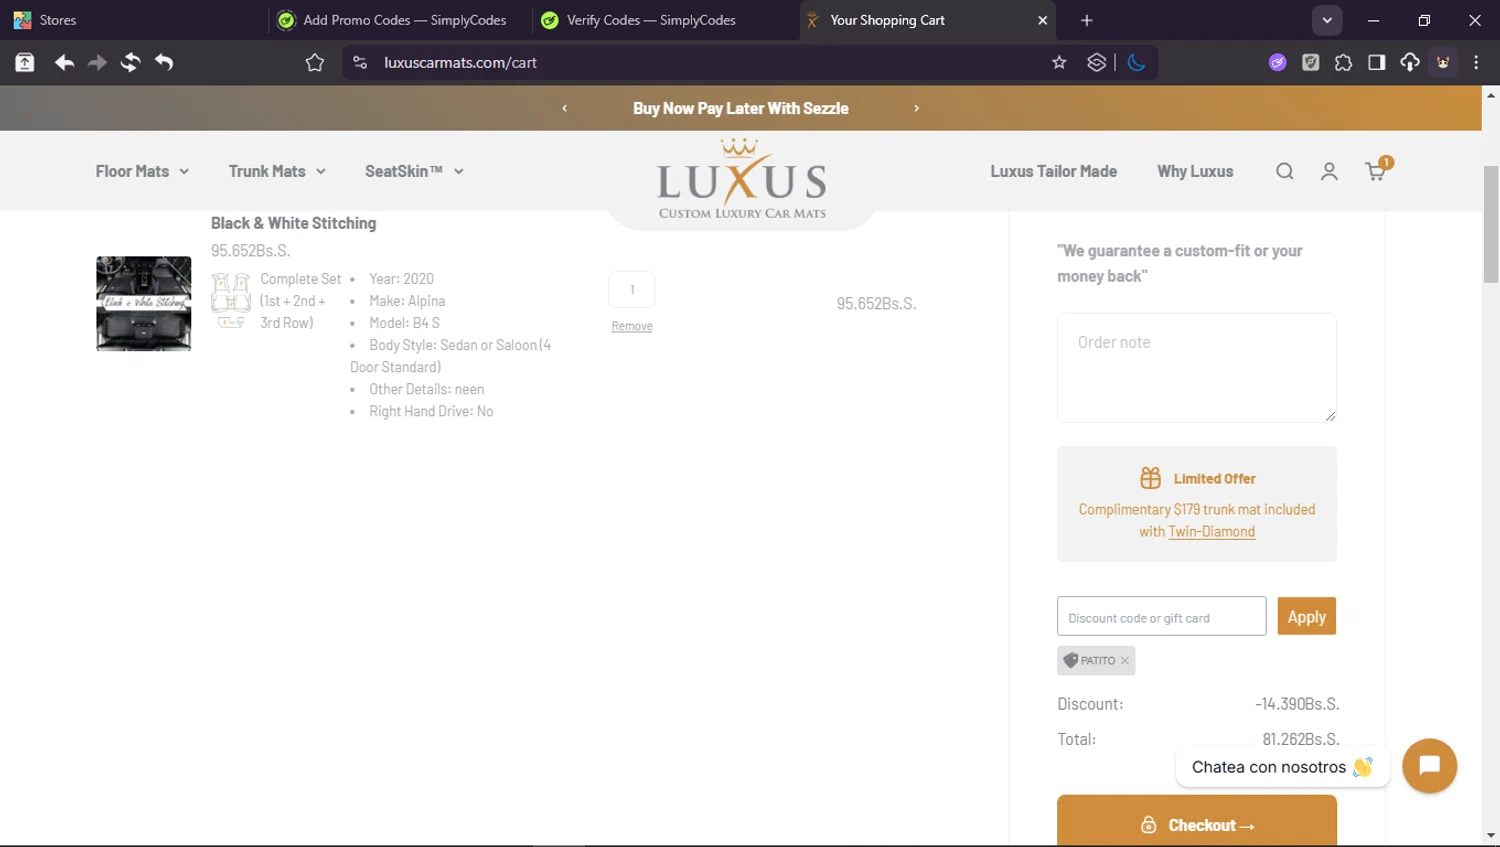1500x847 pixels.
Task: Reload the current page
Action: (x=130, y=62)
